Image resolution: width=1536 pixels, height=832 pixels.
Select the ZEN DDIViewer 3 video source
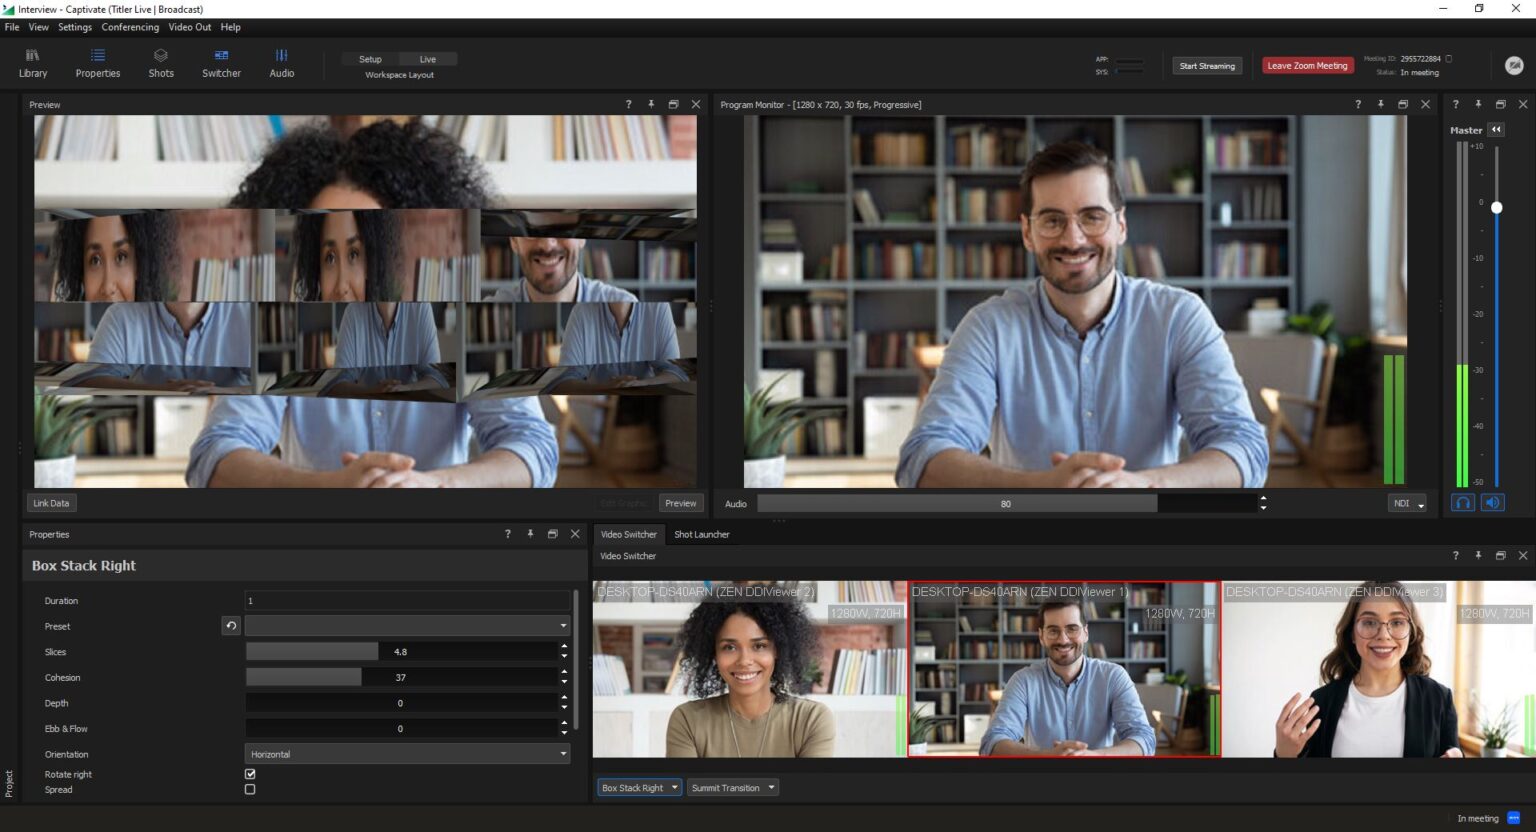coord(1378,669)
